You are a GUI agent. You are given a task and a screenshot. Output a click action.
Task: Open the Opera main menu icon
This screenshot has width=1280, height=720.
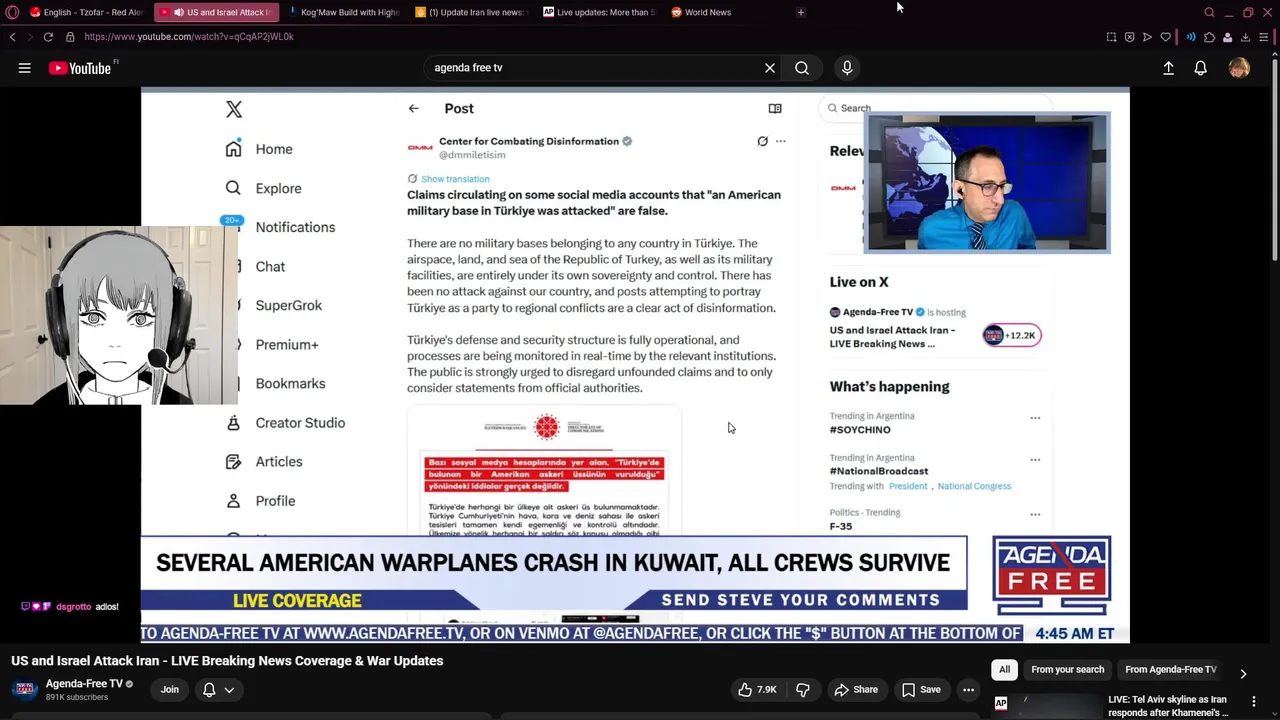[x=12, y=12]
